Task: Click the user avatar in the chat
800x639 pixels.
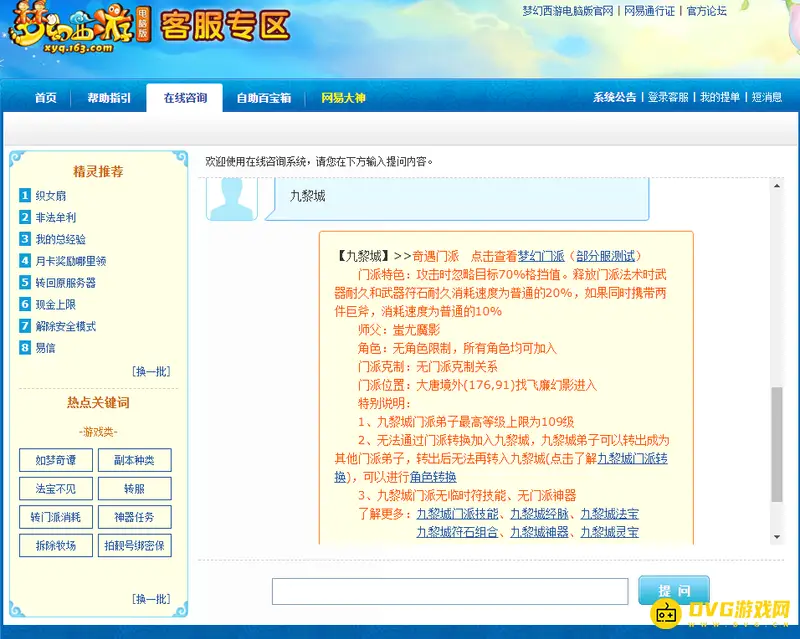Action: 232,199
